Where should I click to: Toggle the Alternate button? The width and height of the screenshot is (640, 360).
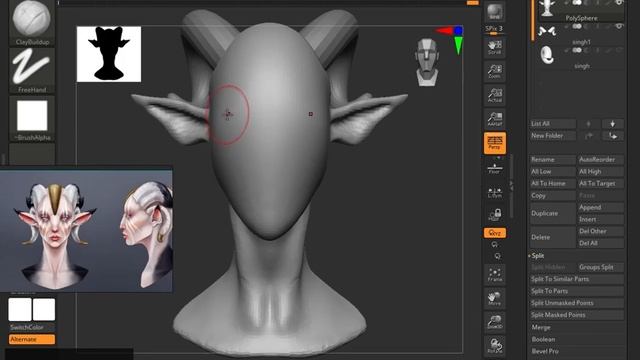[32, 339]
